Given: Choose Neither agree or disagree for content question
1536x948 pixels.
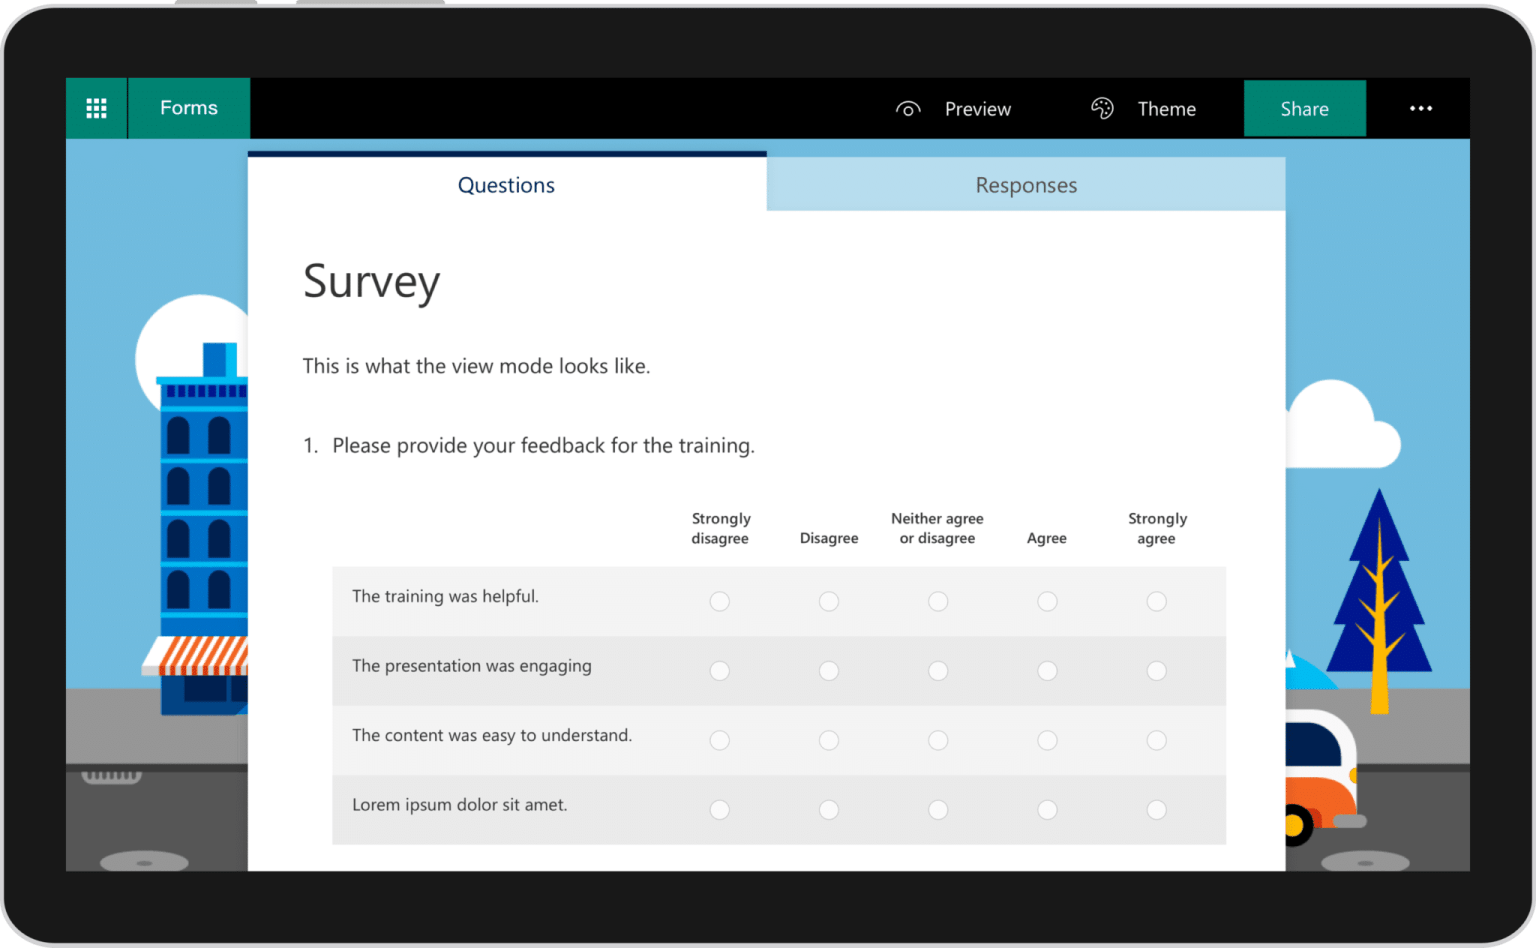Looking at the screenshot, I should 937,740.
